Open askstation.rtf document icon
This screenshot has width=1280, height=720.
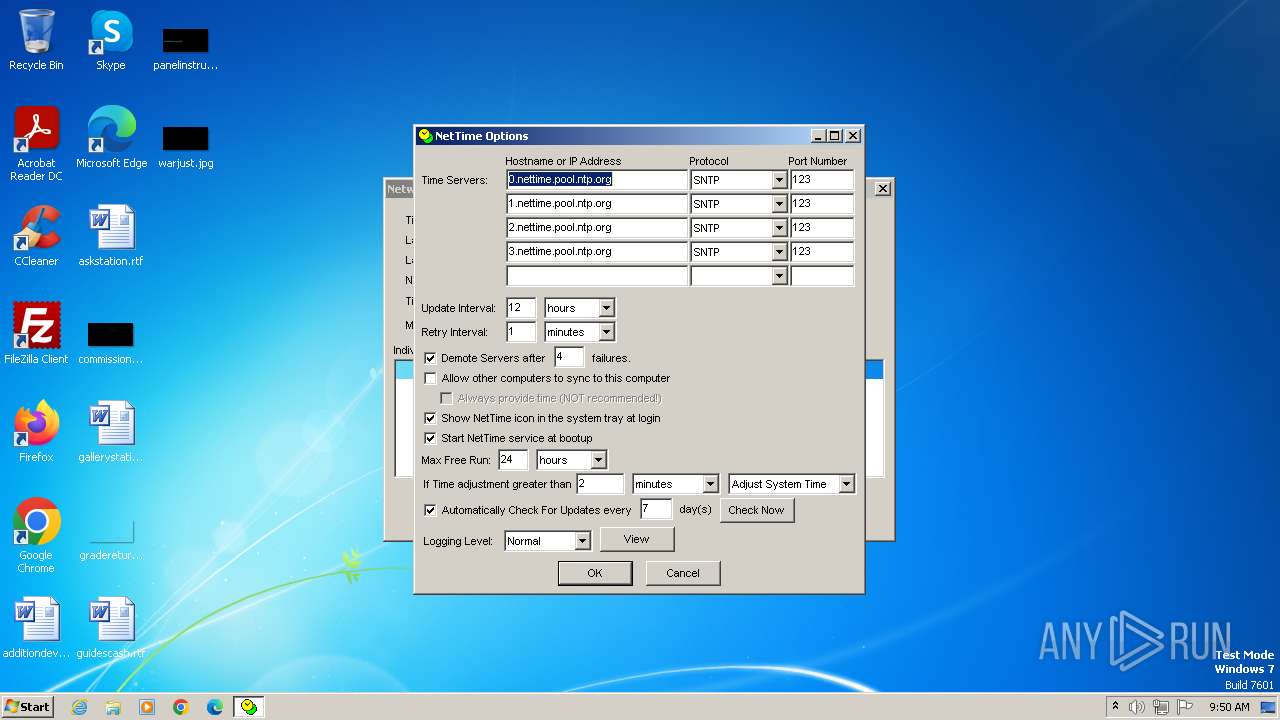coord(111,236)
